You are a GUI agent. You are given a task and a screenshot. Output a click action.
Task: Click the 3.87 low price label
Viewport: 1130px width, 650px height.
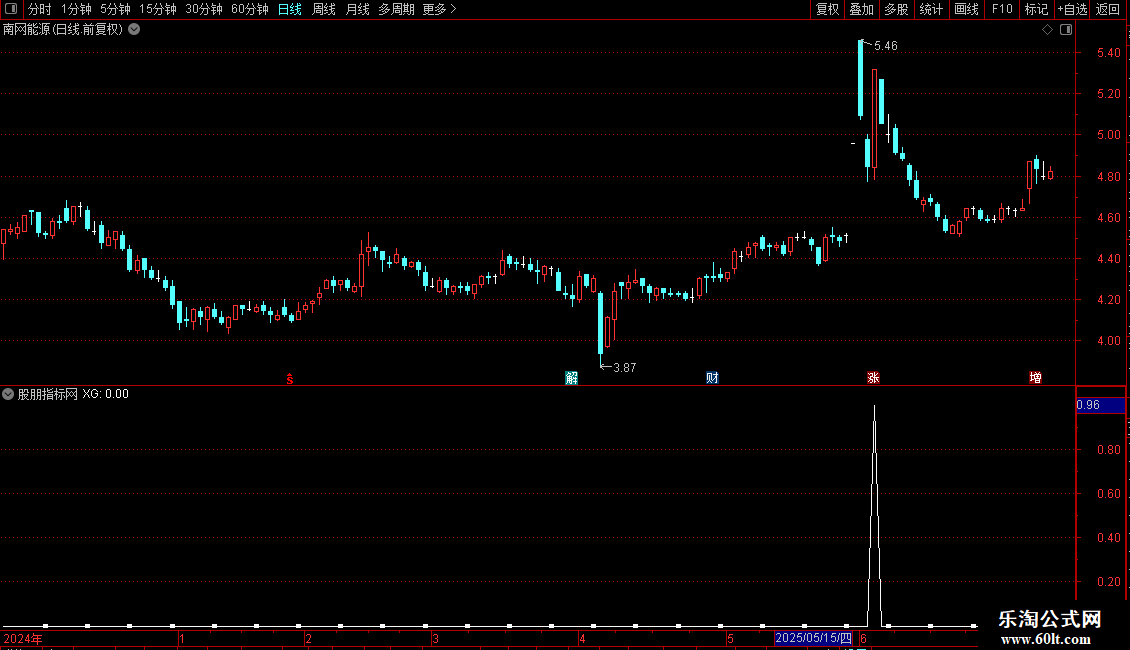click(624, 368)
